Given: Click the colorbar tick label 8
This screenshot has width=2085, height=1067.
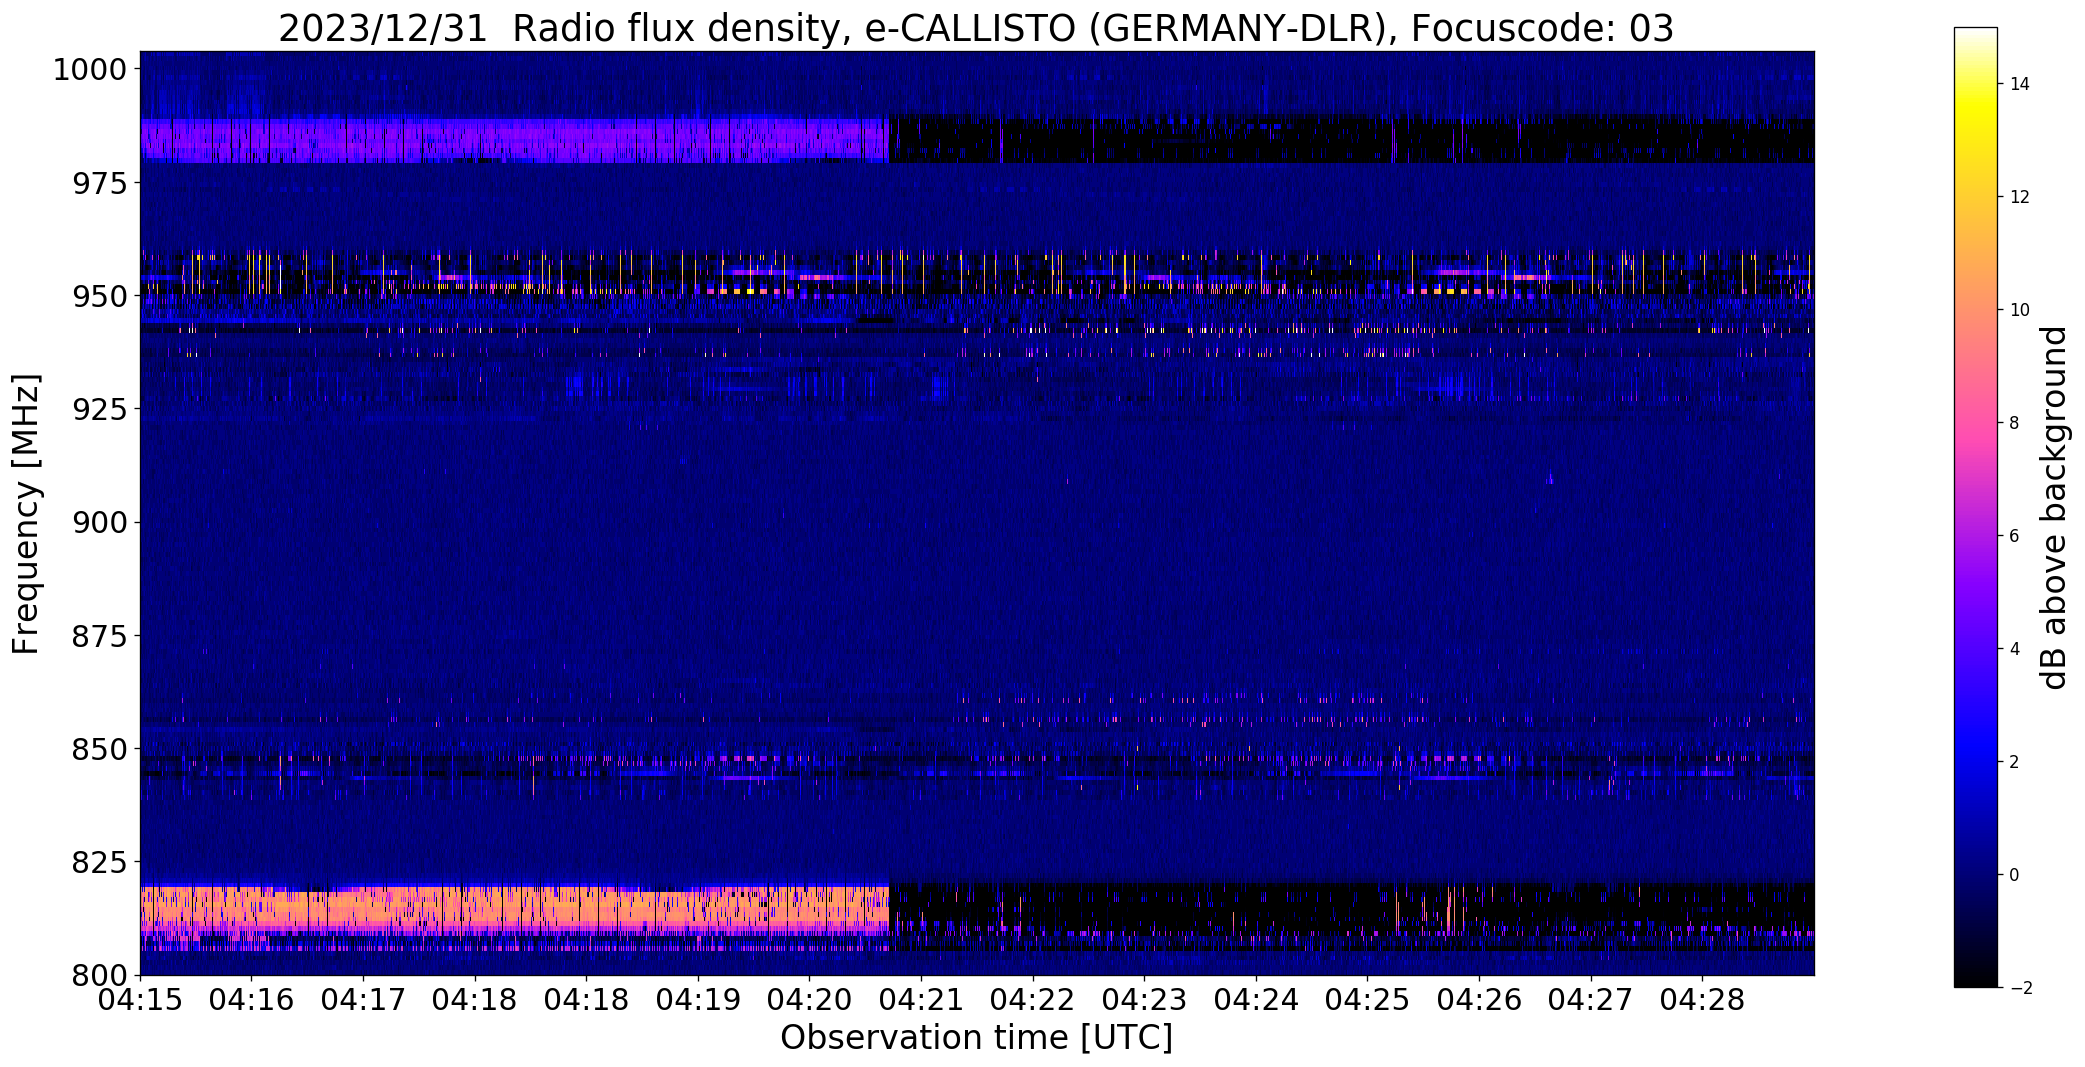Looking at the screenshot, I should pyautogui.click(x=2014, y=423).
